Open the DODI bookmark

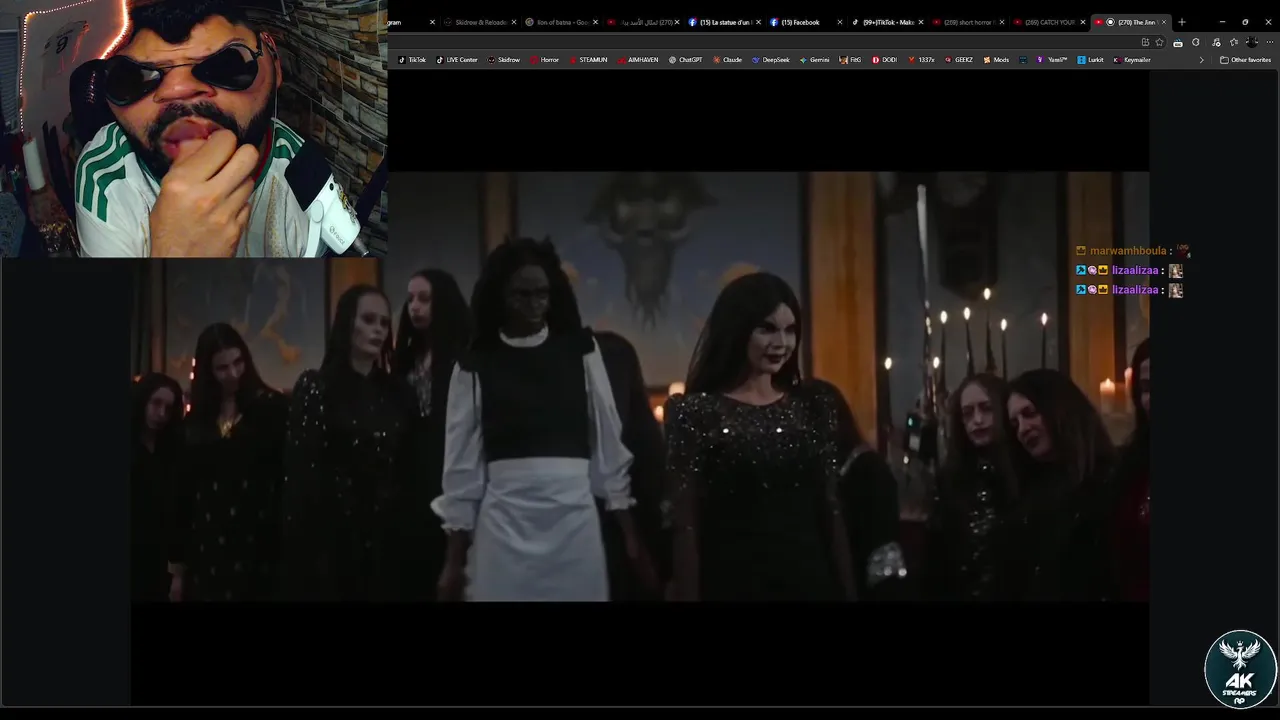tap(884, 60)
